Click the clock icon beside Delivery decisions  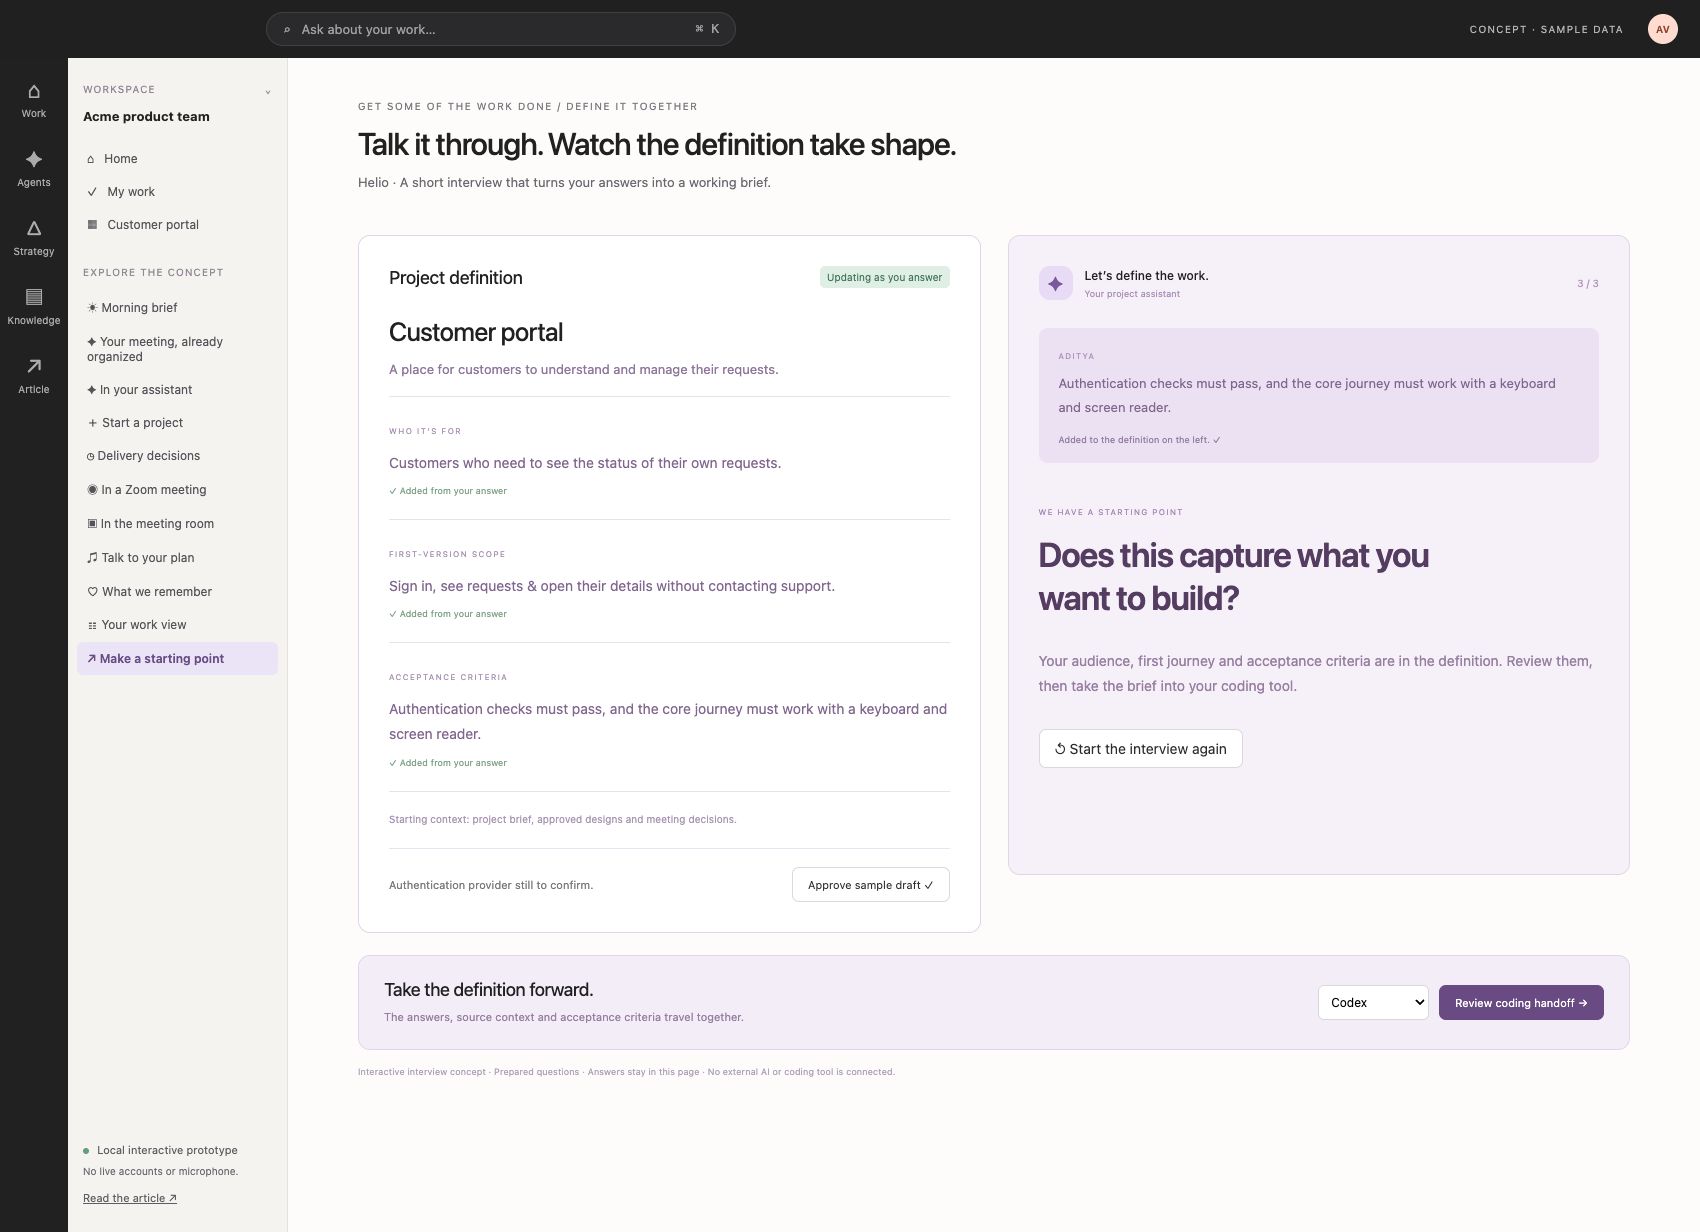[91, 456]
